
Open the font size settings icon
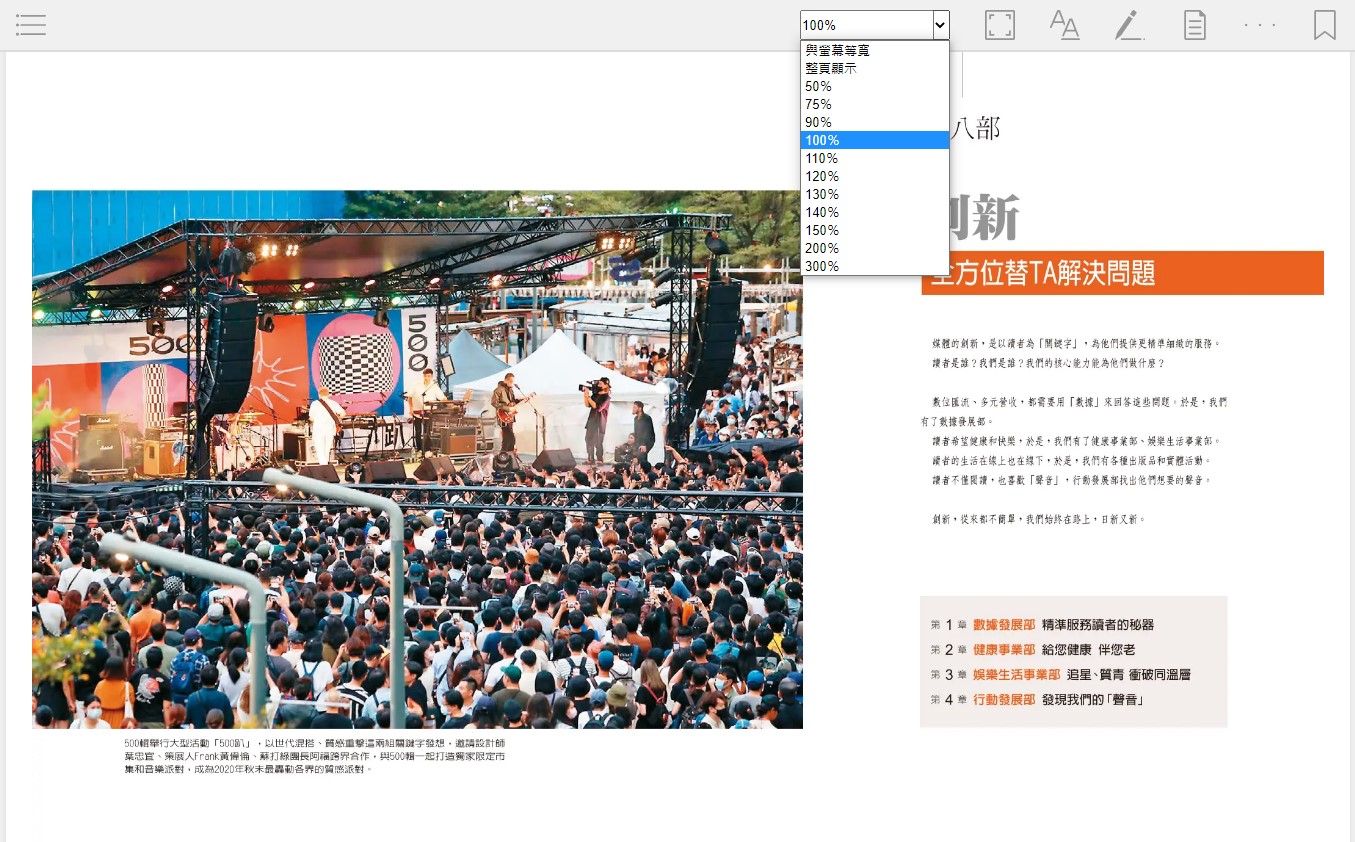pos(1064,25)
